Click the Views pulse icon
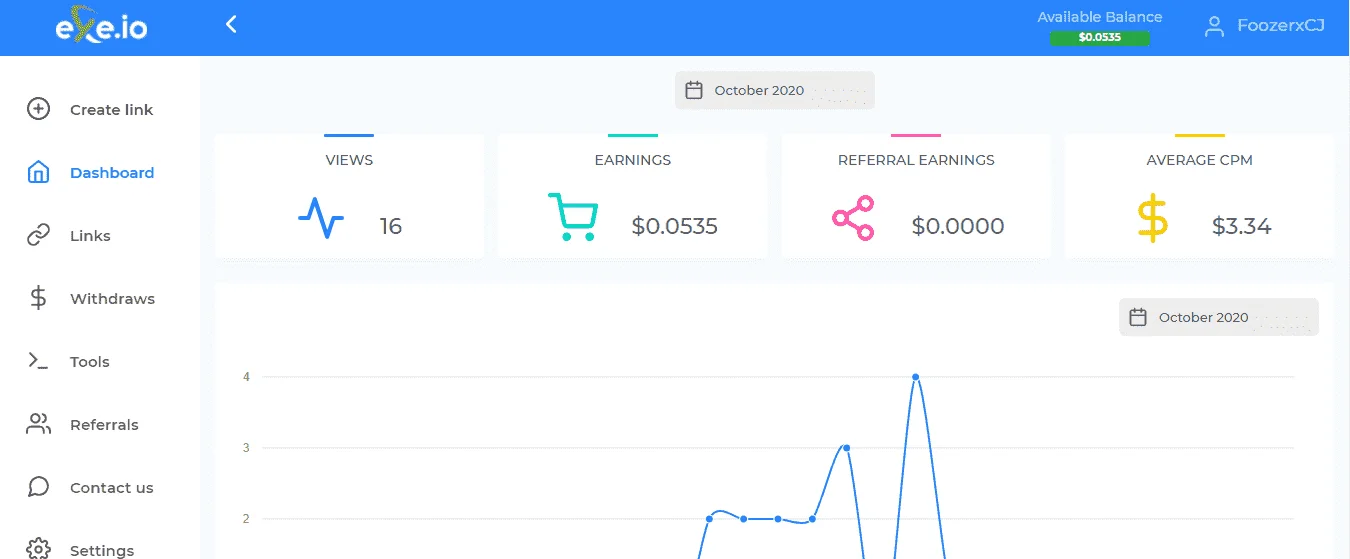1350x559 pixels. point(321,218)
